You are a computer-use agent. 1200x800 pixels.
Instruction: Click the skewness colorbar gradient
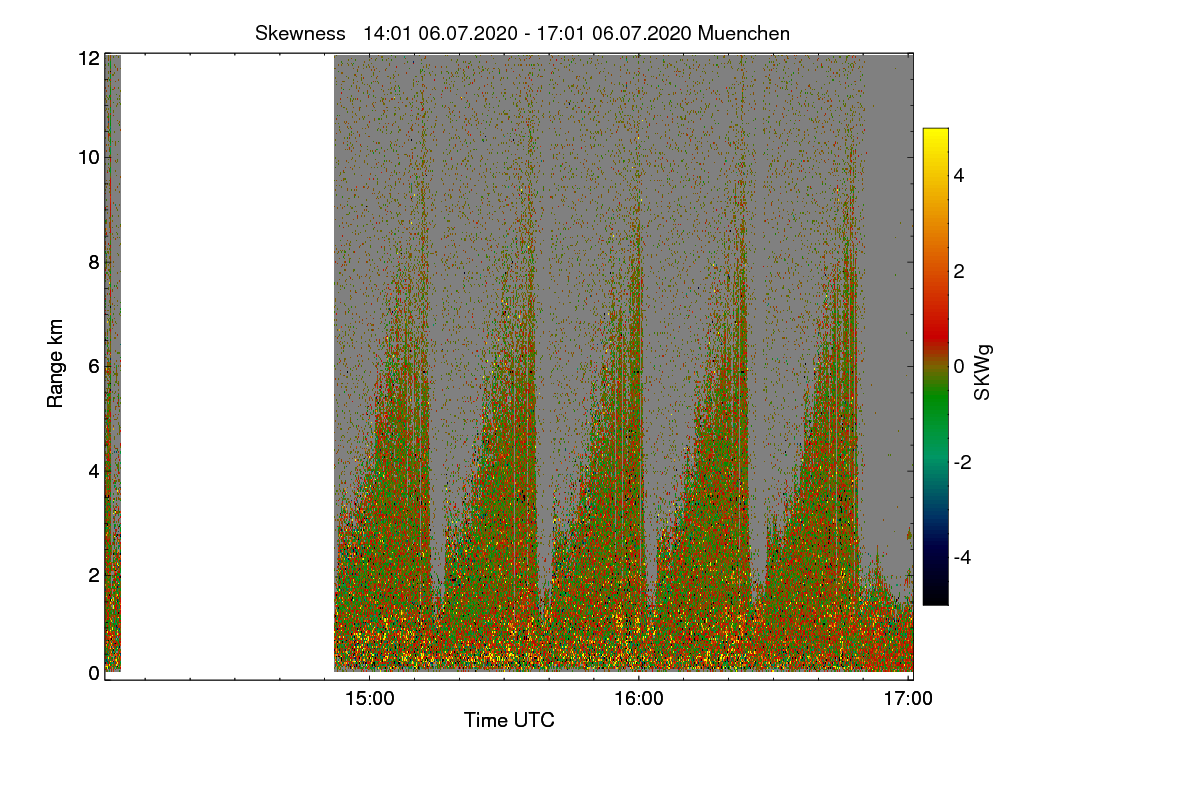(x=935, y=366)
